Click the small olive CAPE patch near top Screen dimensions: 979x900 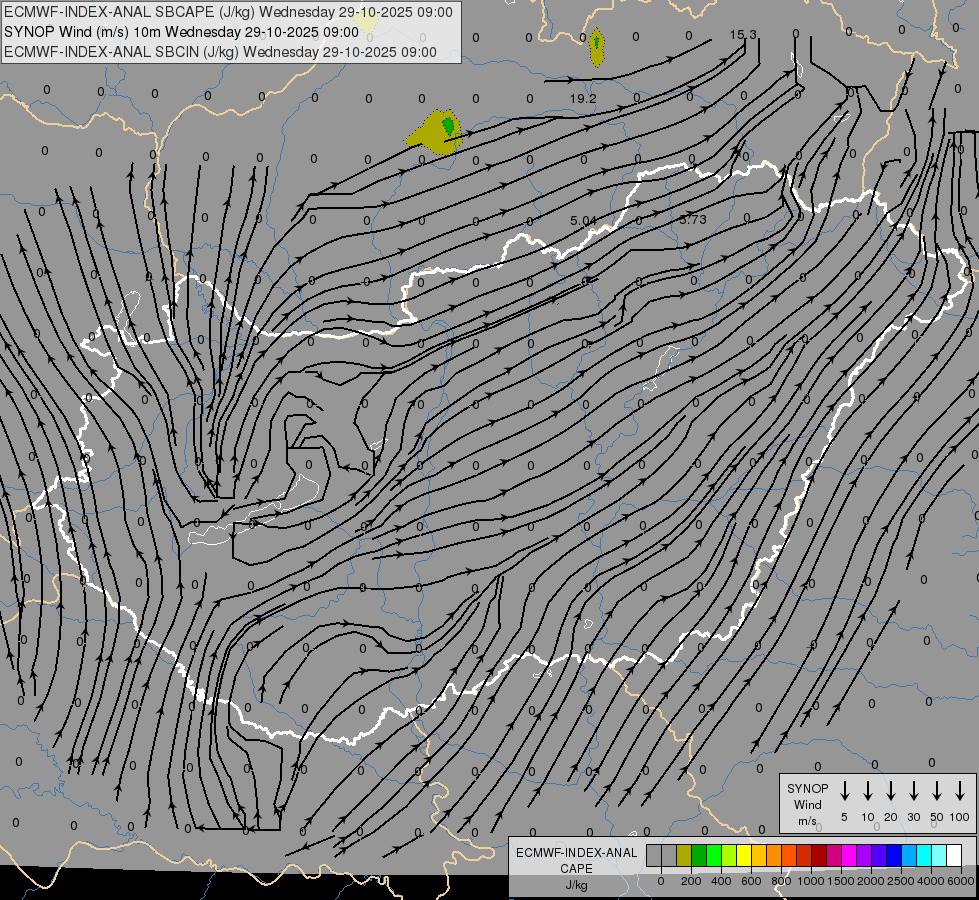597,47
